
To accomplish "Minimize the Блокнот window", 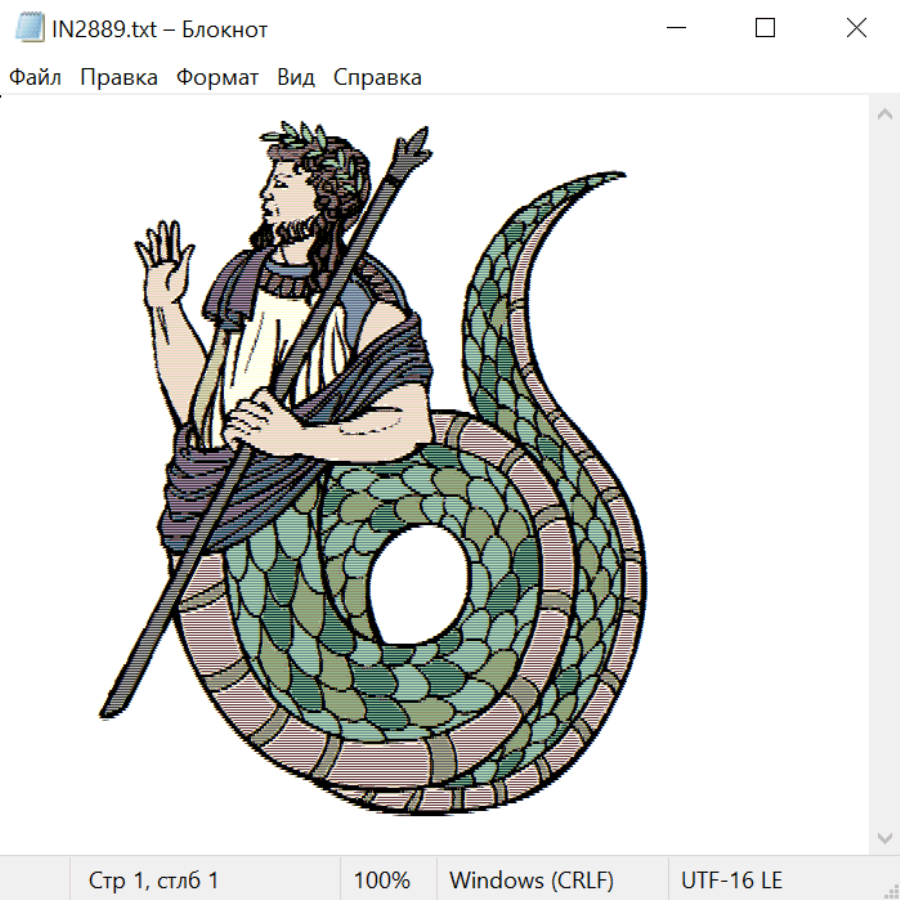I will 674,29.
